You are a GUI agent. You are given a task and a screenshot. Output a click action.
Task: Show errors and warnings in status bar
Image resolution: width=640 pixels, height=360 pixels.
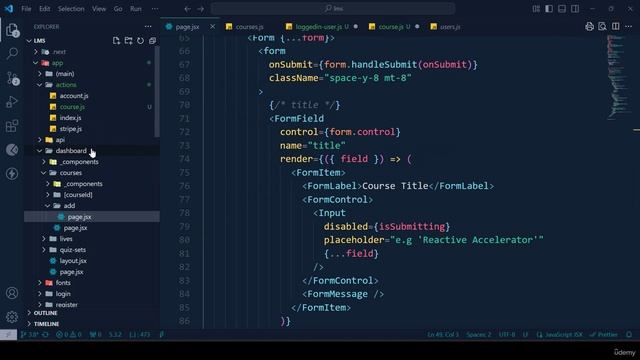click(x=69, y=334)
